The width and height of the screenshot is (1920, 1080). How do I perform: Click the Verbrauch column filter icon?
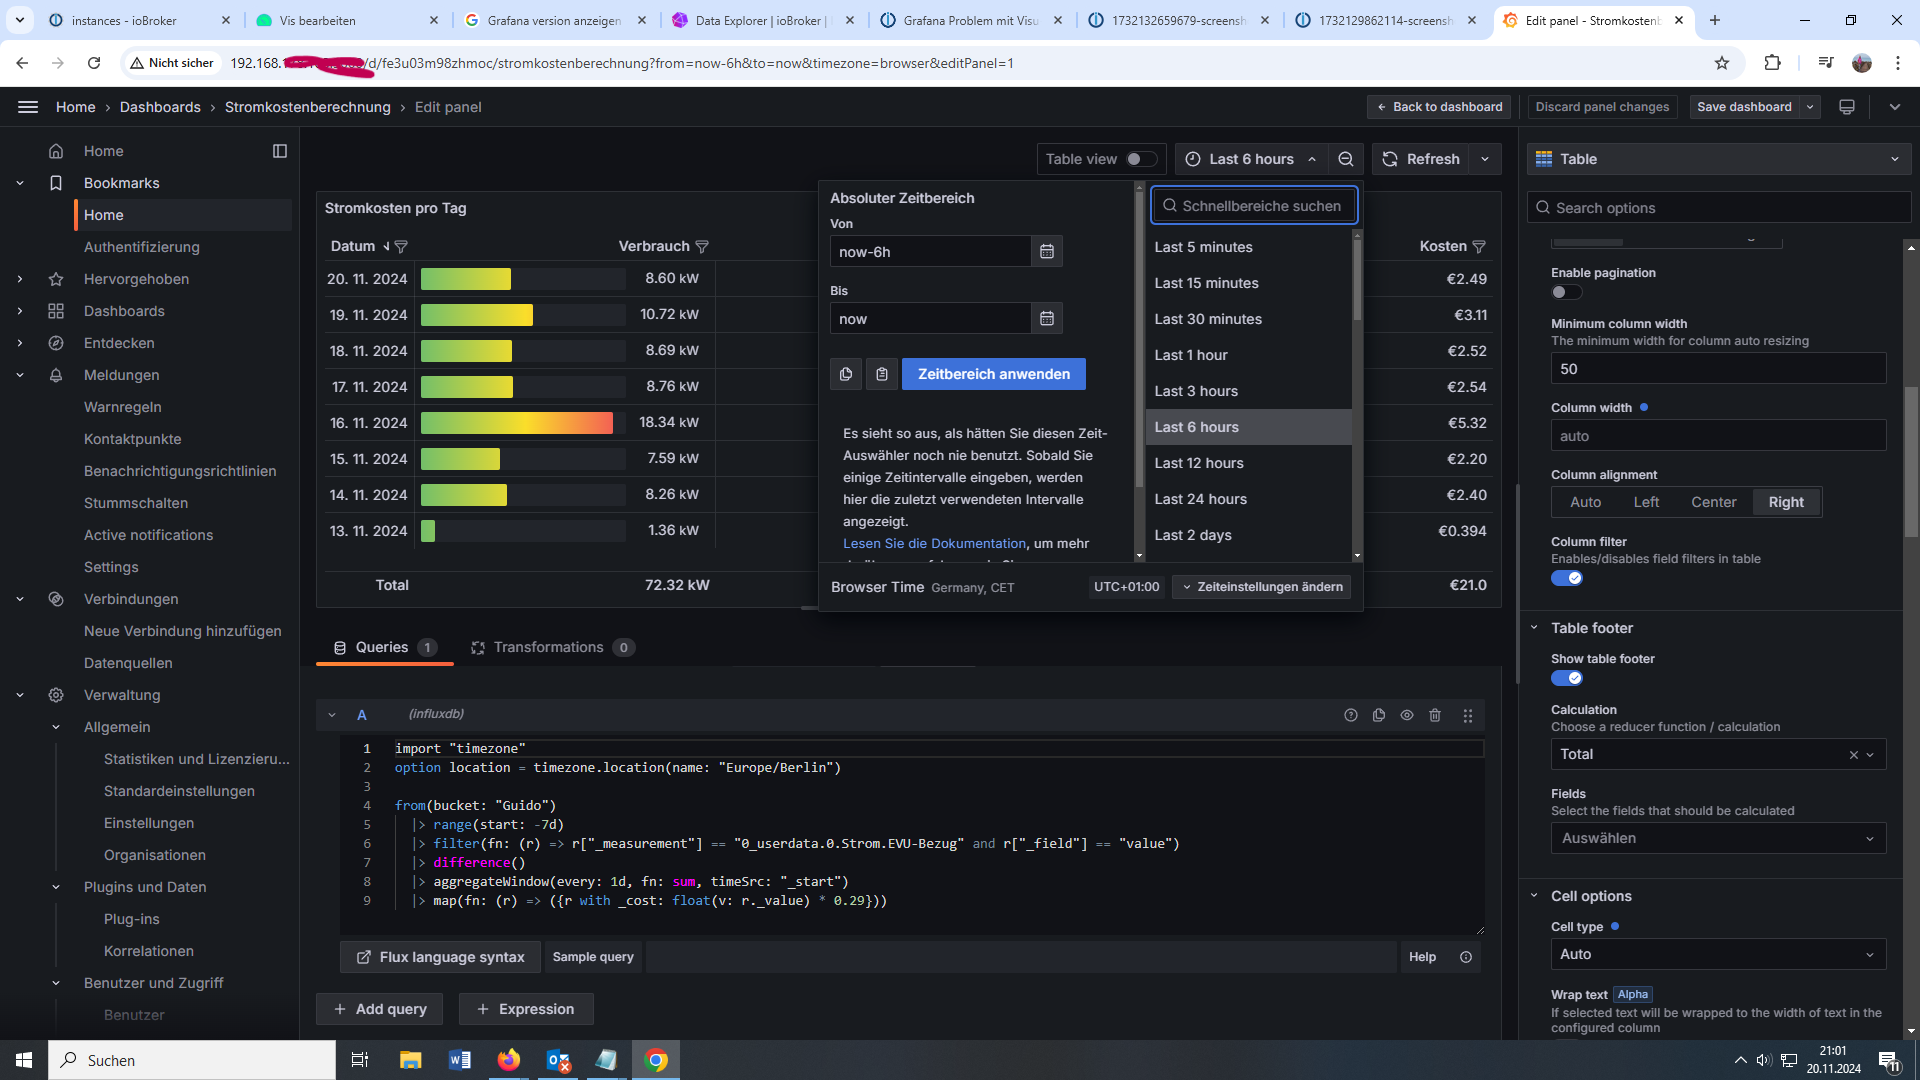702,247
